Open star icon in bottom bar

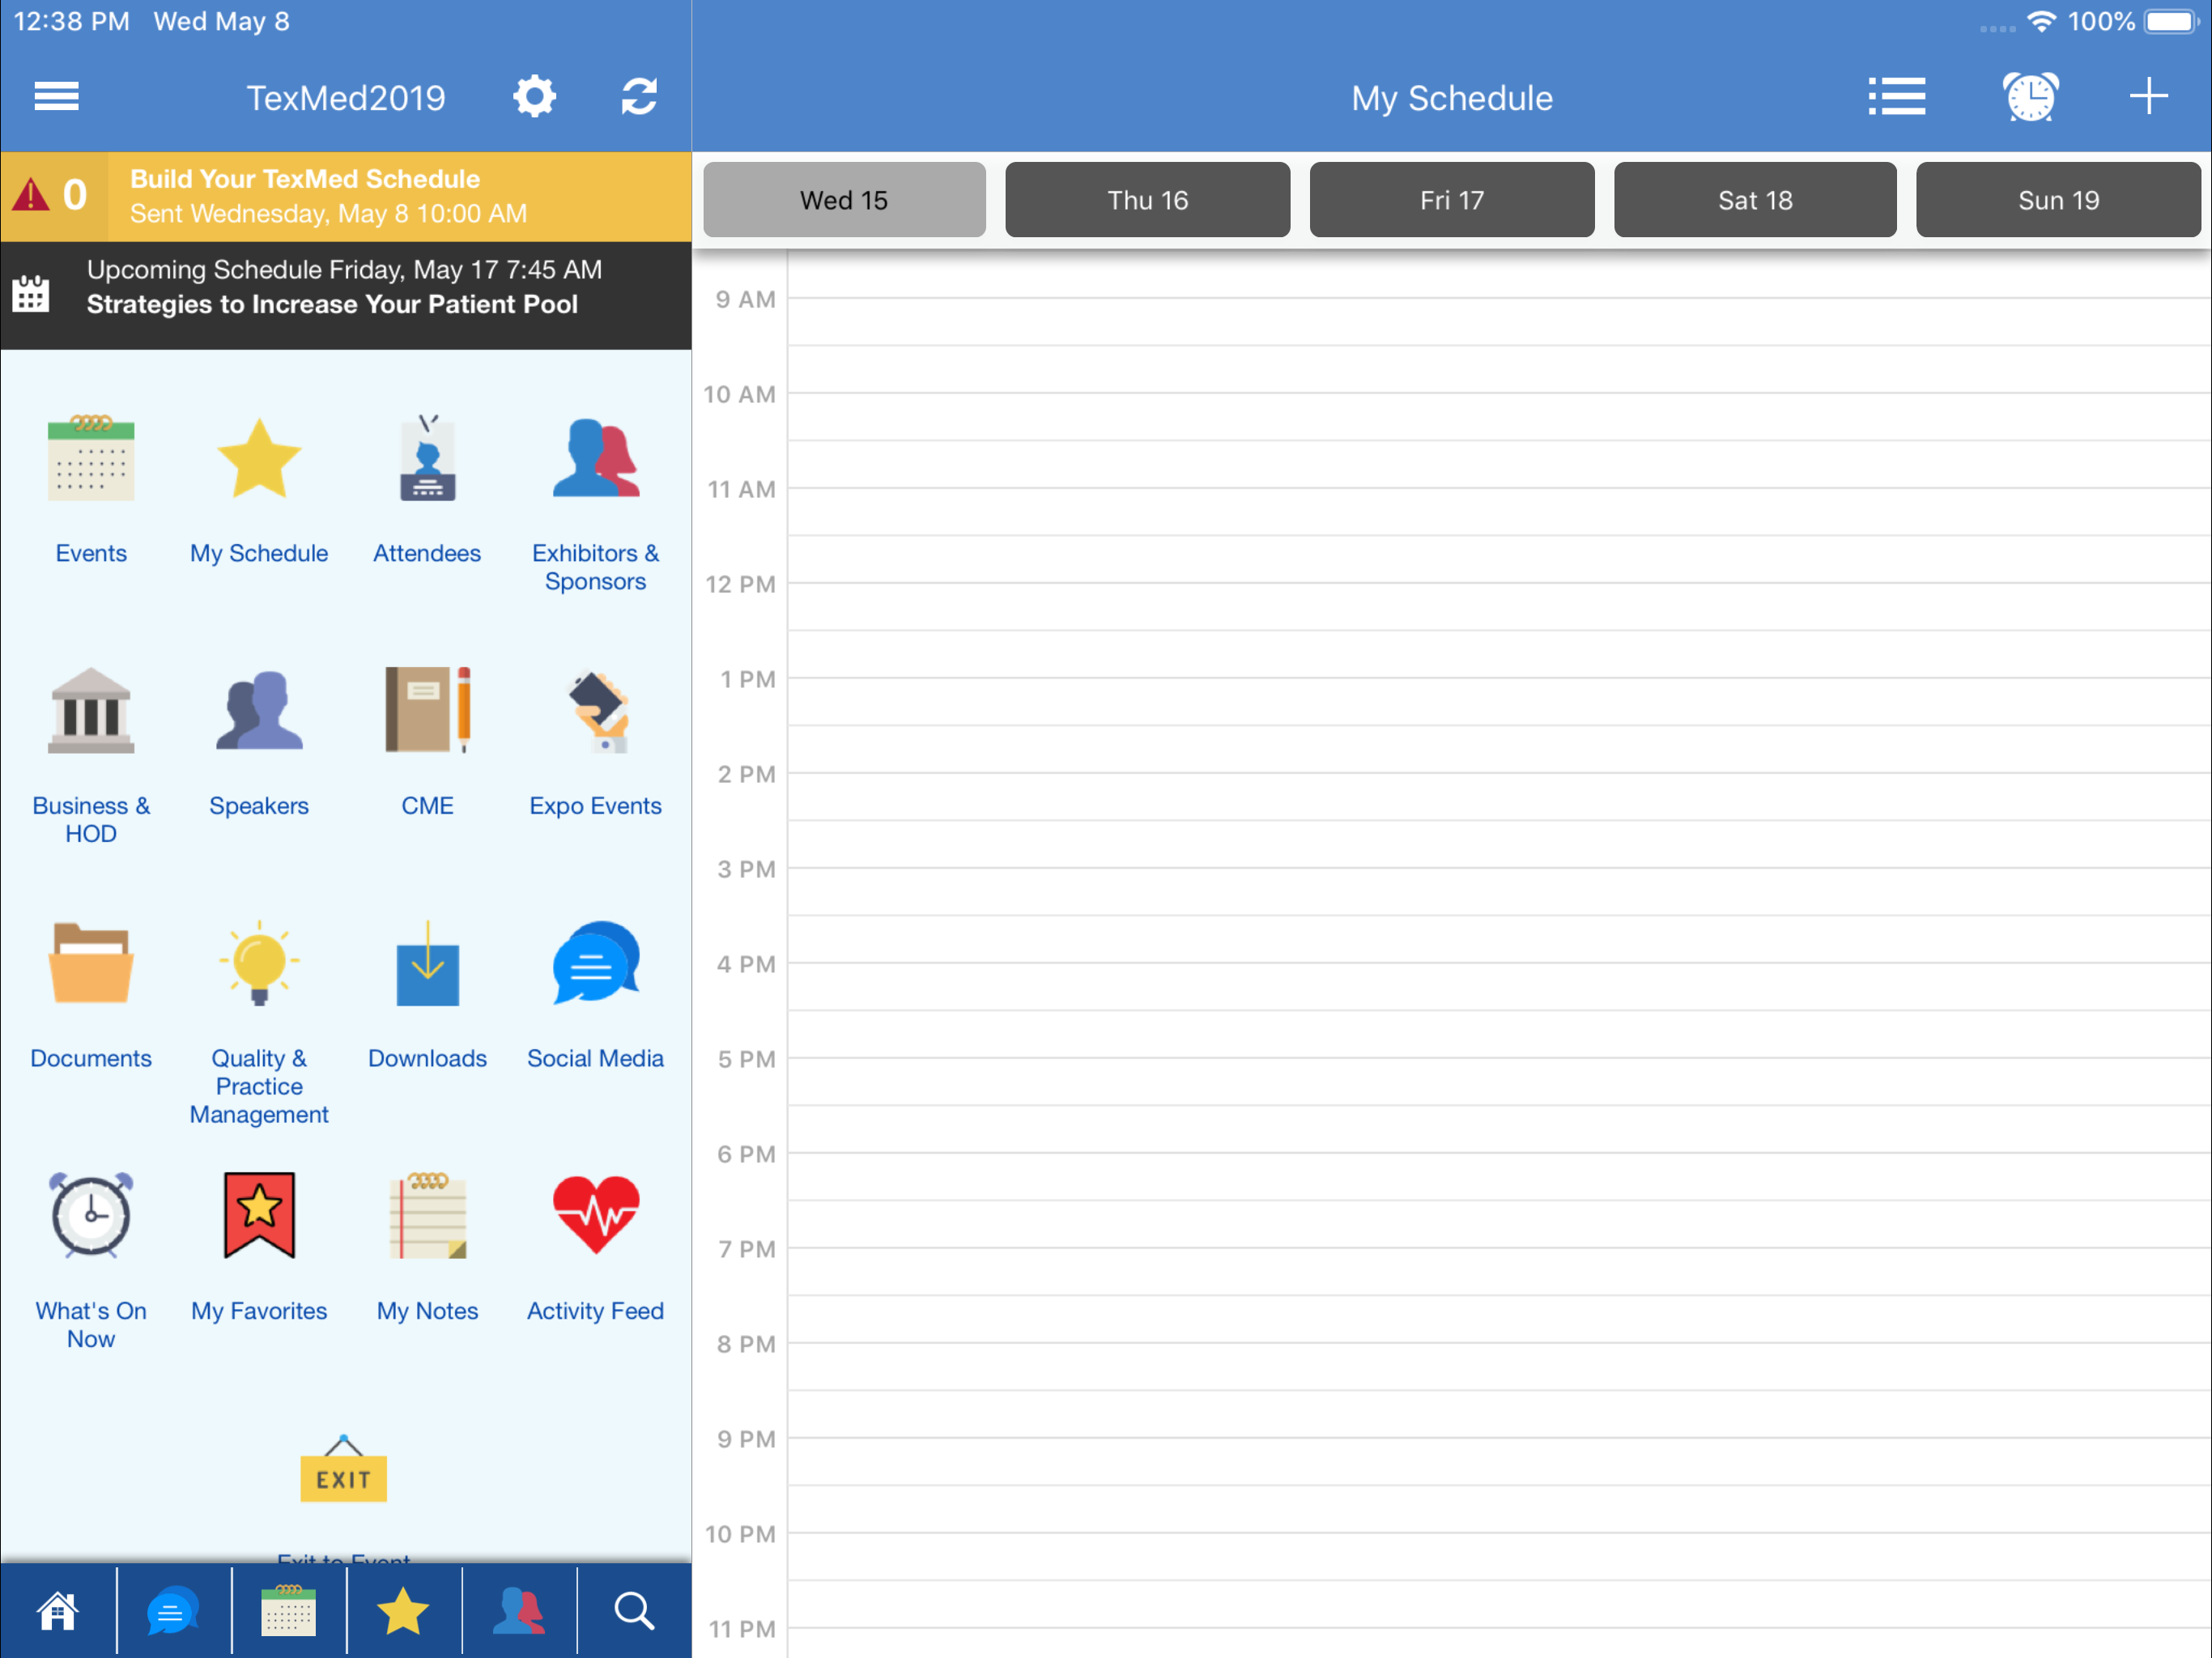pyautogui.click(x=403, y=1611)
